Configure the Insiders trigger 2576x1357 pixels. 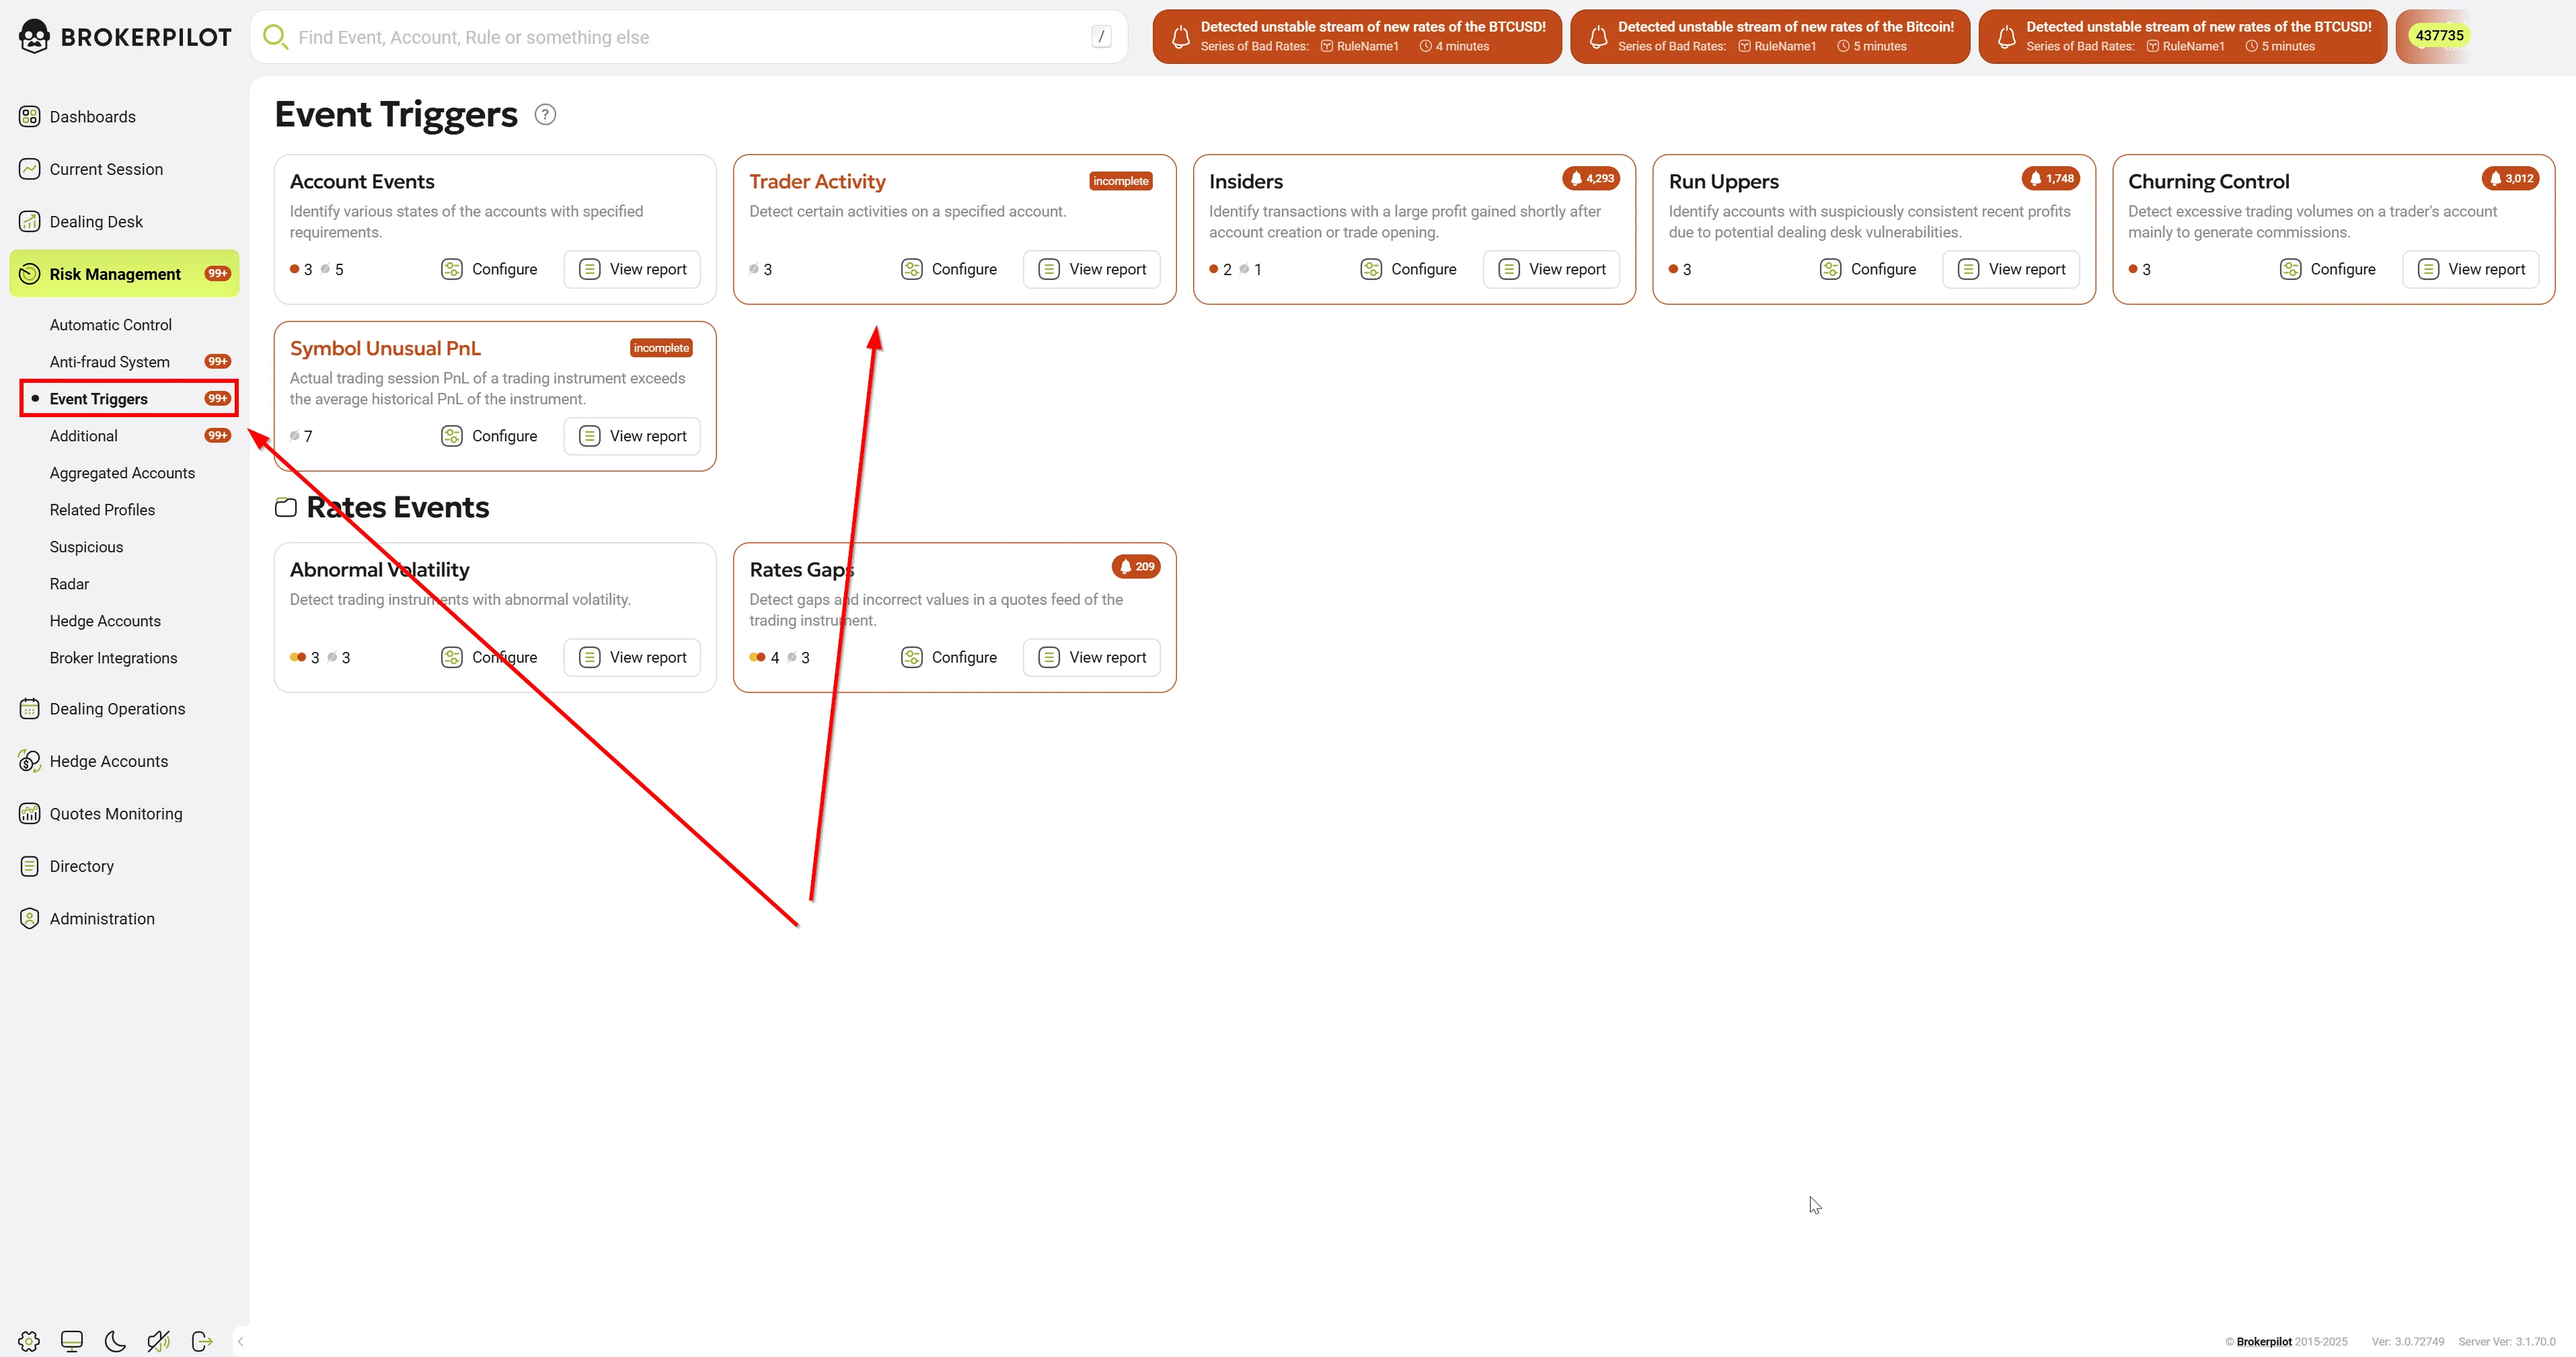tap(1409, 269)
